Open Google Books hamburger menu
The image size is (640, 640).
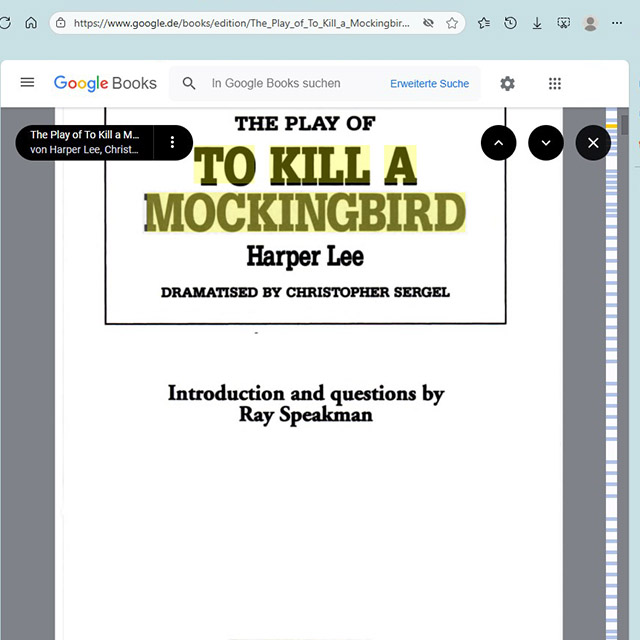pyautogui.click(x=27, y=82)
